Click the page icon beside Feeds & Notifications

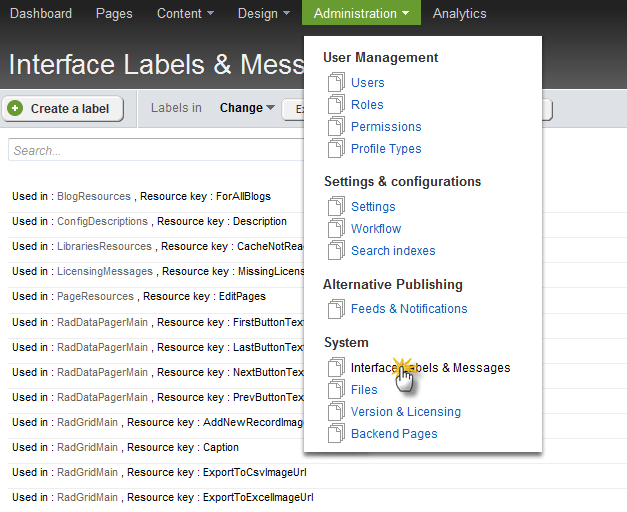(336, 309)
